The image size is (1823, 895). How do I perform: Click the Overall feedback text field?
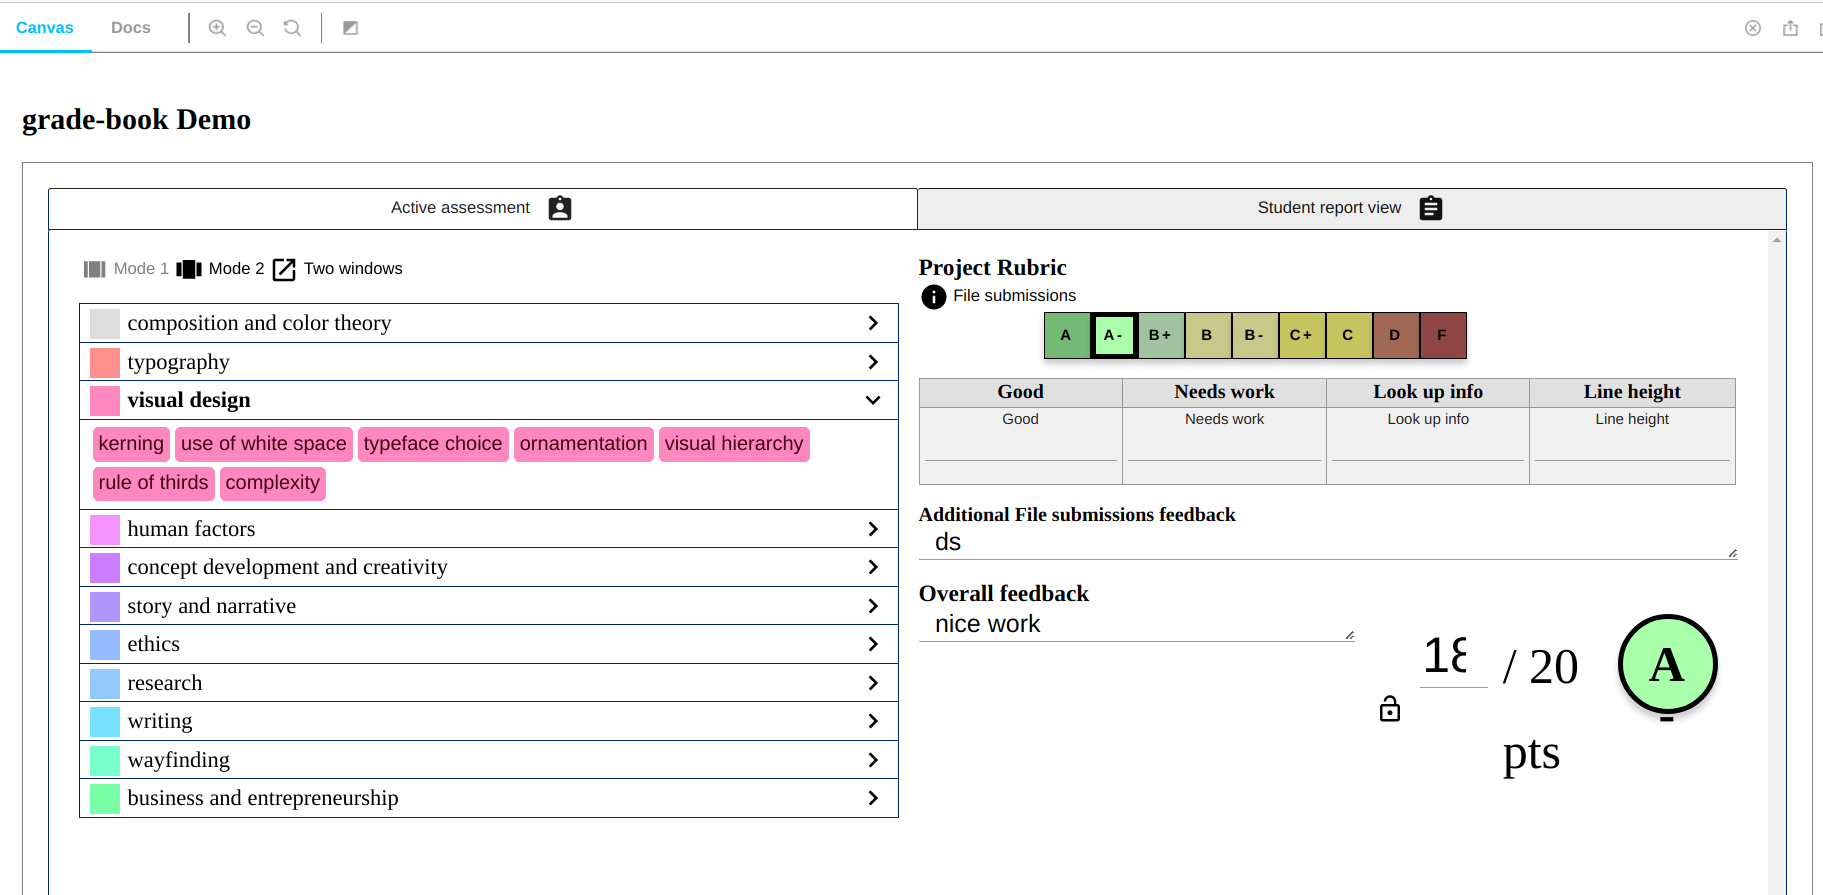[1137, 625]
